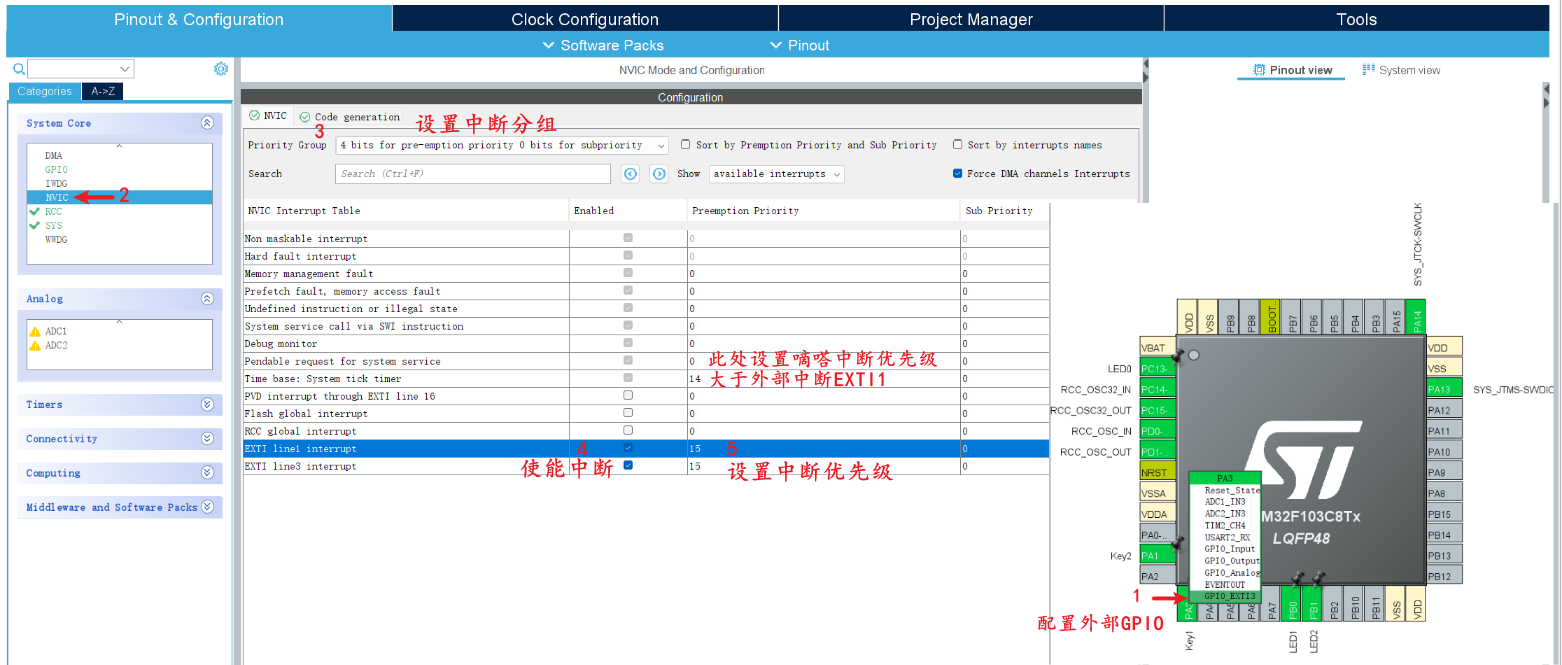Toggle Sort by Premption Priority and Sub Priority
This screenshot has width=1562, height=665.
686,145
